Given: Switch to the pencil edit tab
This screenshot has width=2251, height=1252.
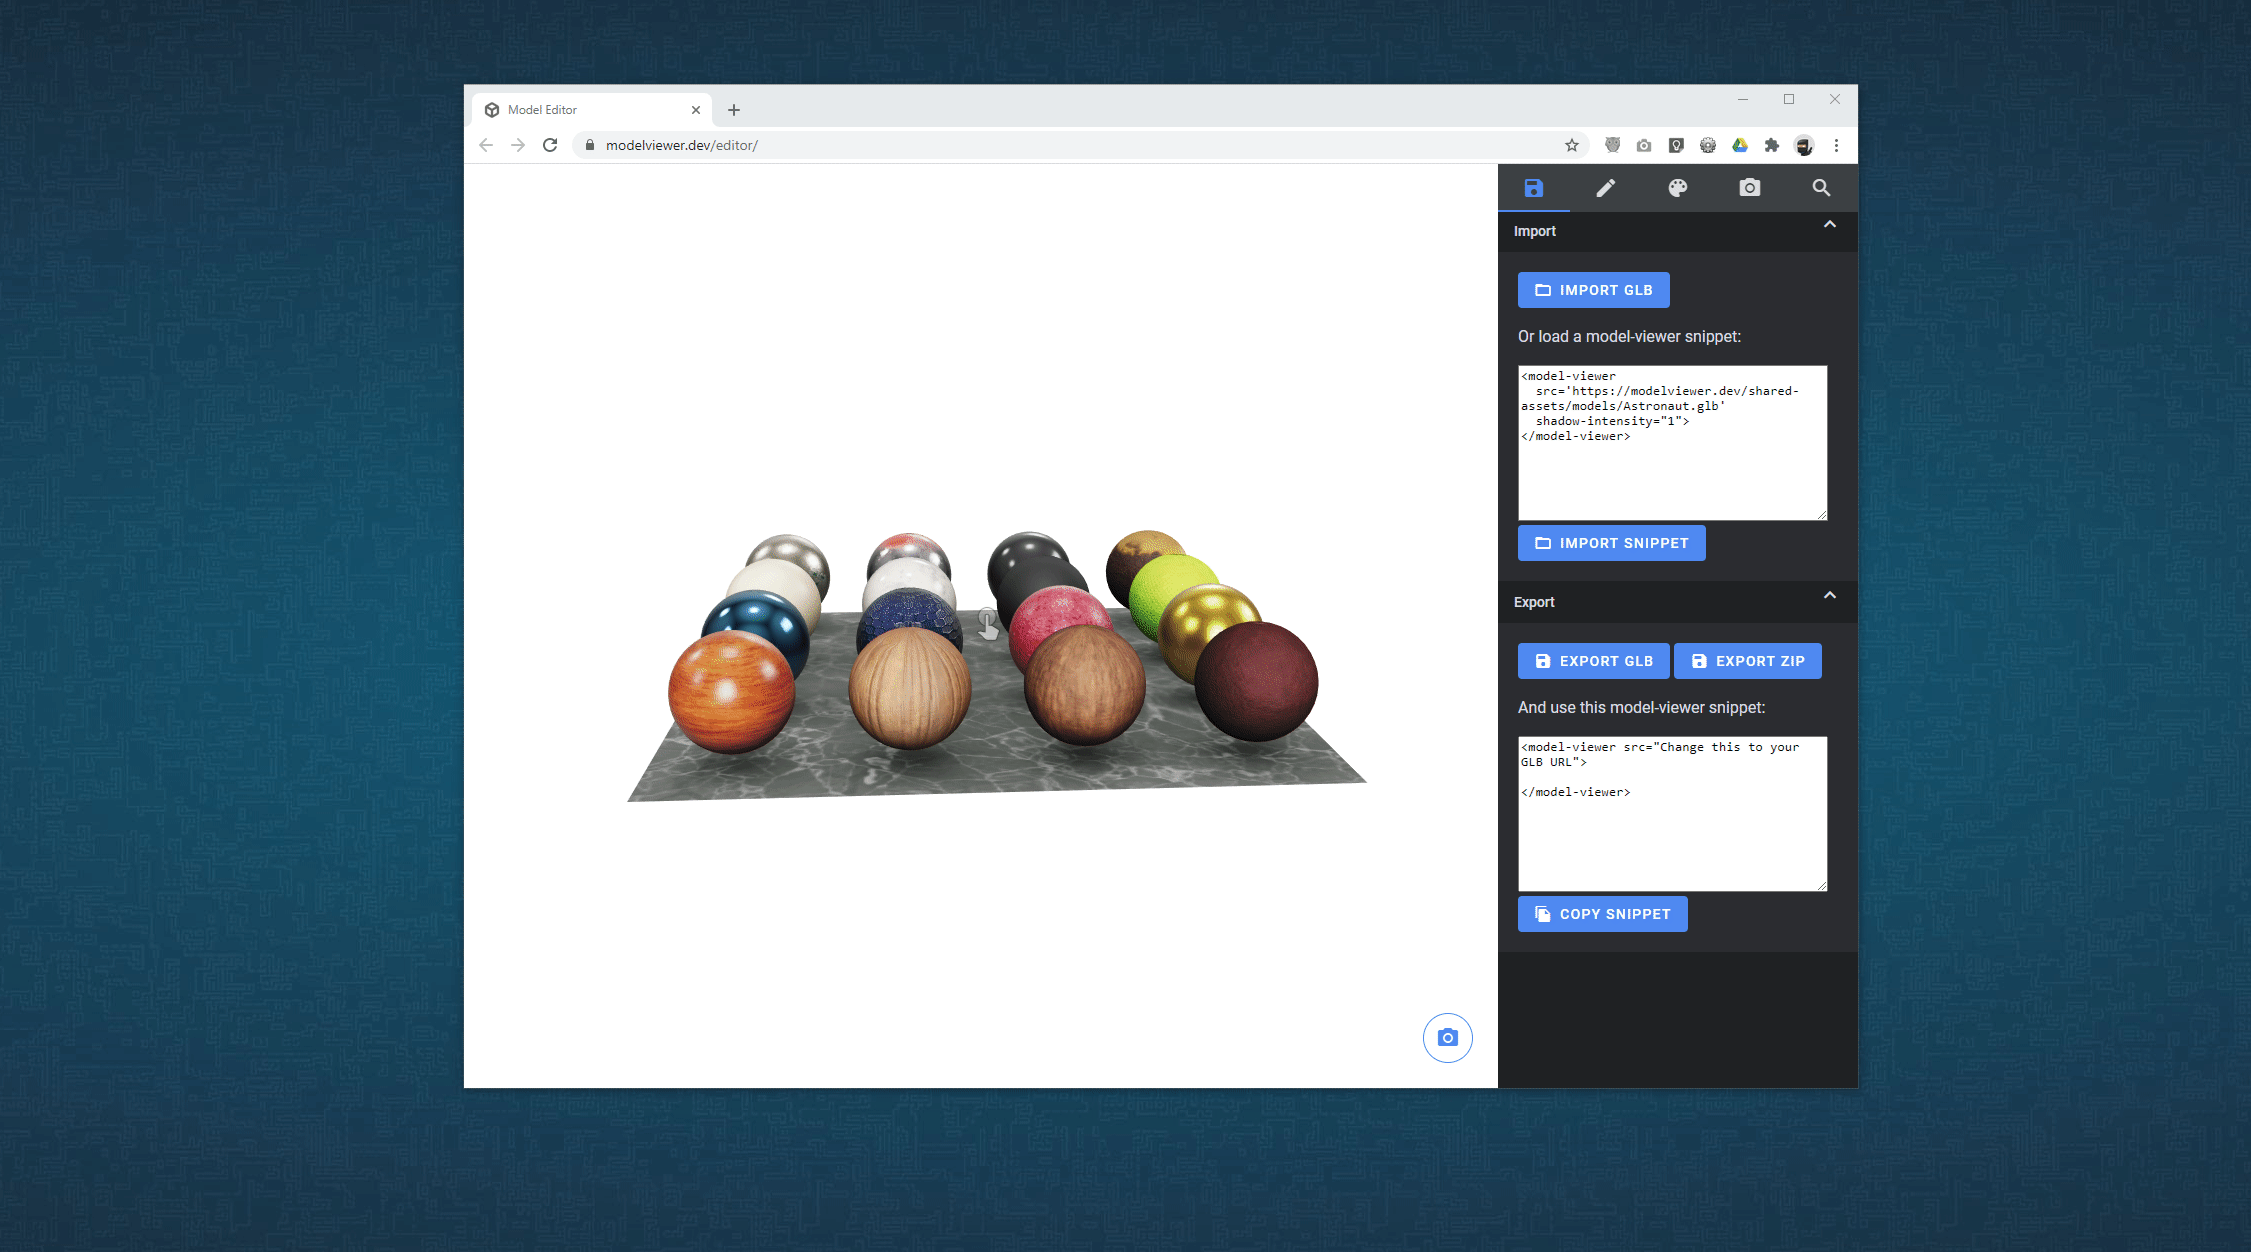Looking at the screenshot, I should [x=1605, y=188].
